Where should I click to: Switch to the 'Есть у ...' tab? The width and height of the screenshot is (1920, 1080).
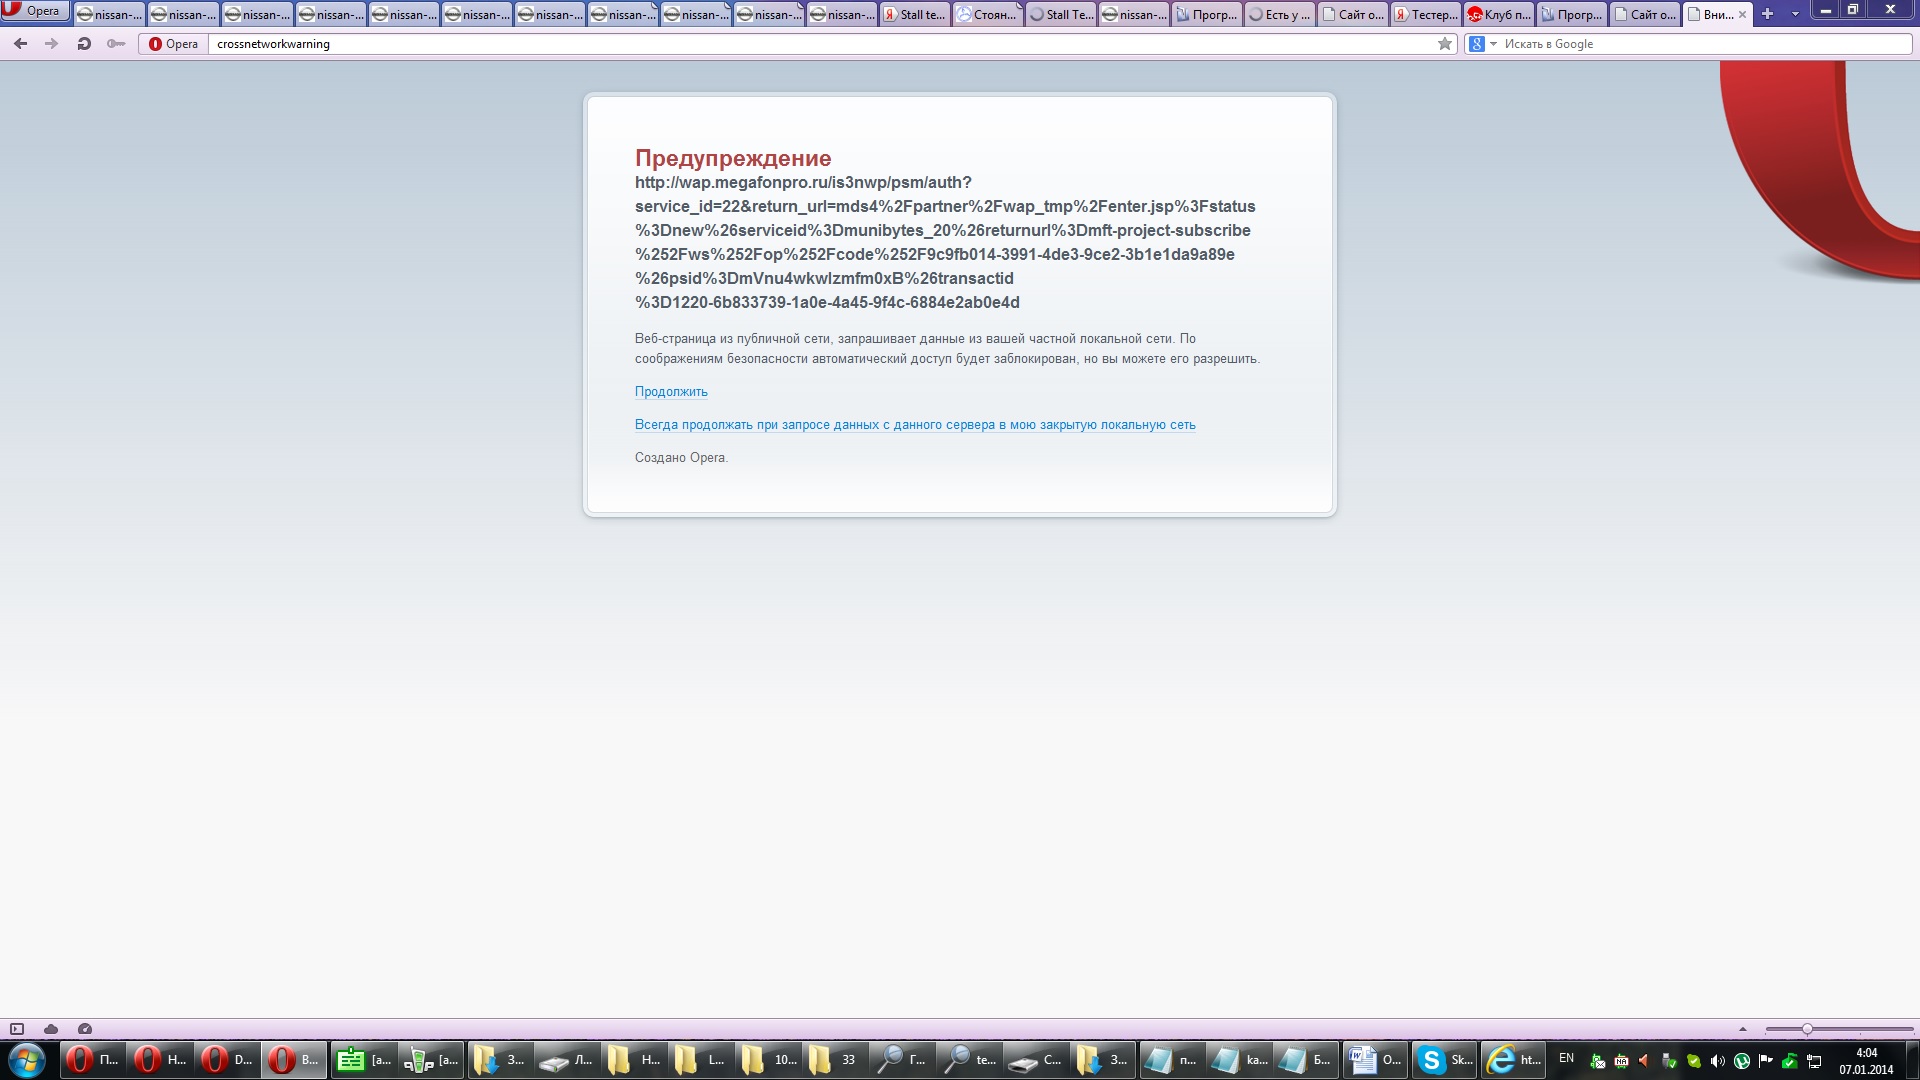pos(1279,14)
